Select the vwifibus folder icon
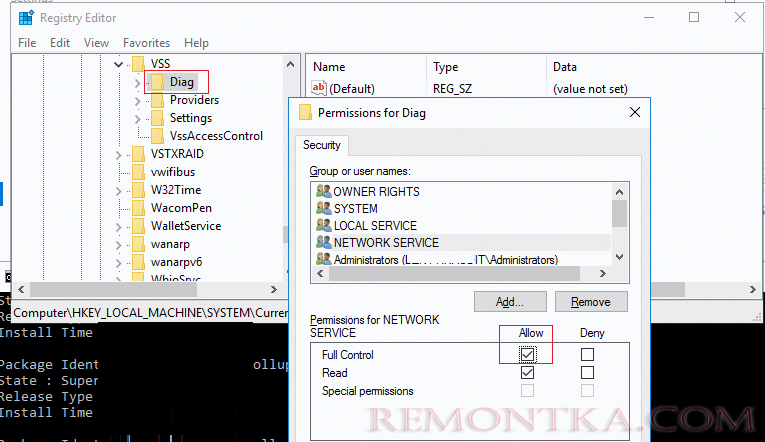765x442 pixels. (139, 172)
